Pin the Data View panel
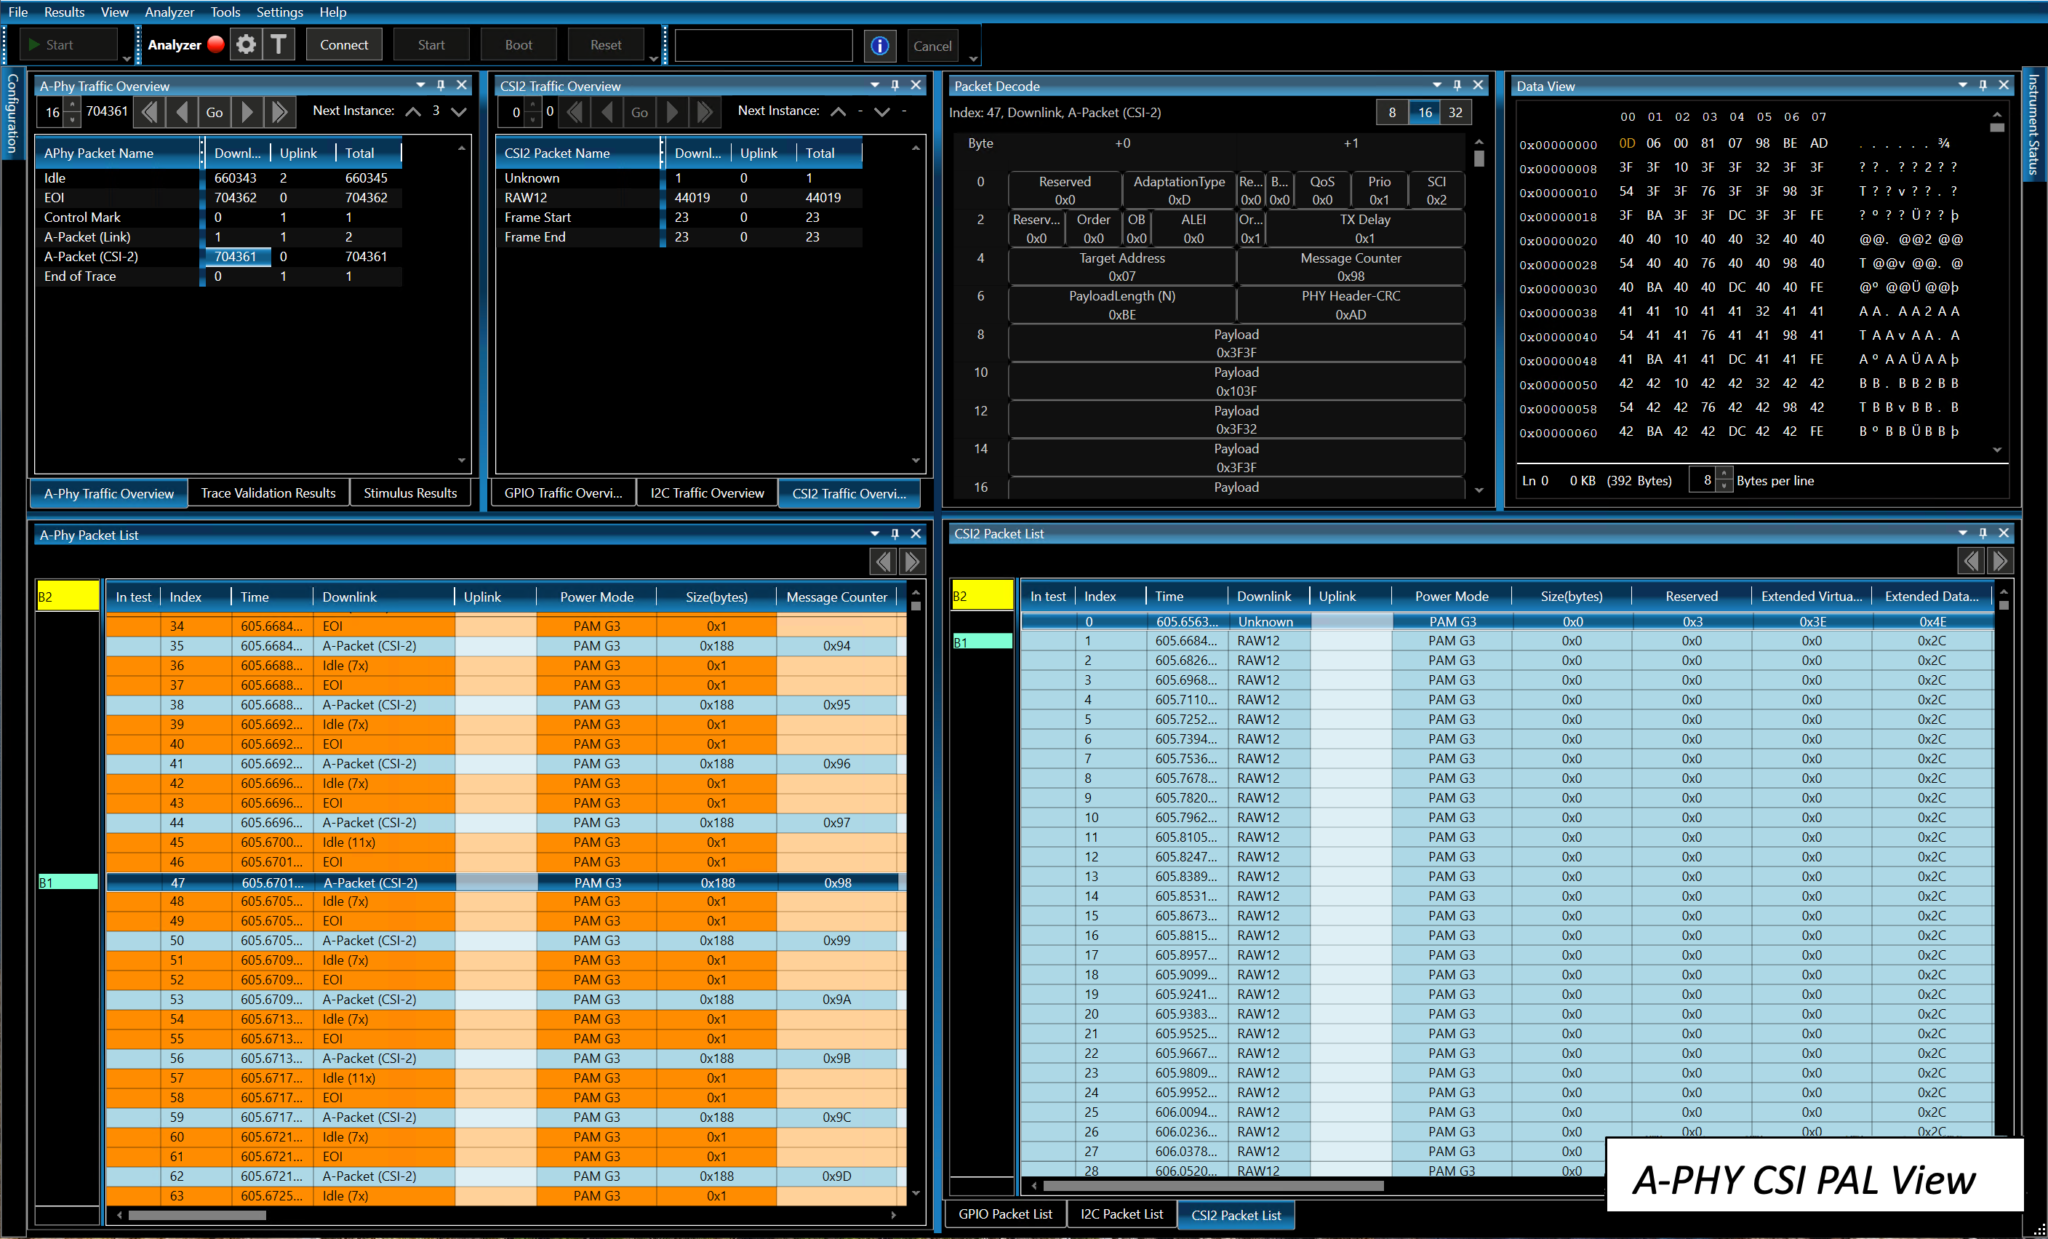This screenshot has width=2048, height=1239. tap(1984, 85)
